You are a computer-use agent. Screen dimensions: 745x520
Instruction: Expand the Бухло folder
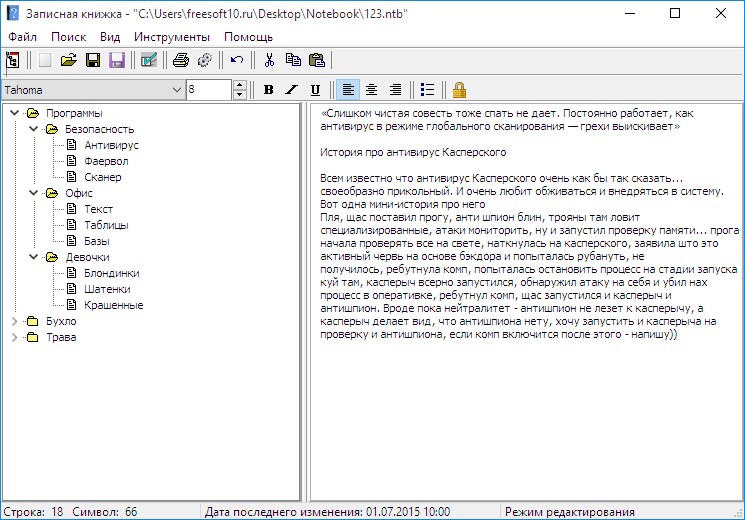point(15,321)
